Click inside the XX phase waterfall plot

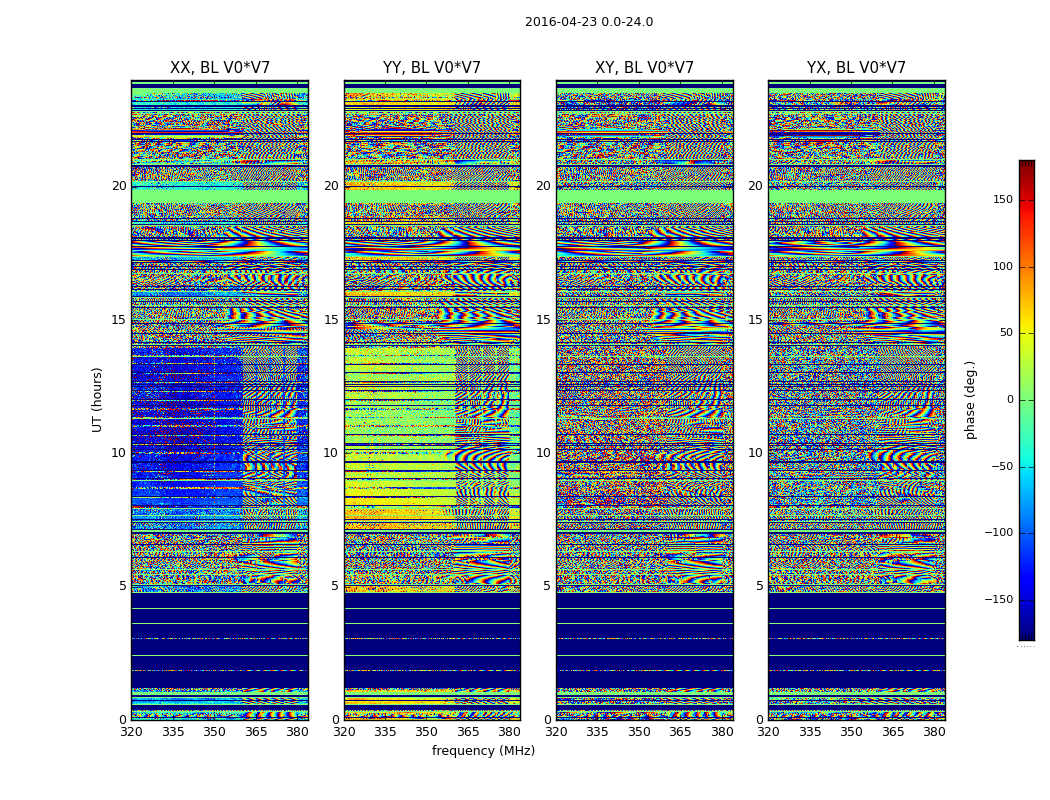220,400
